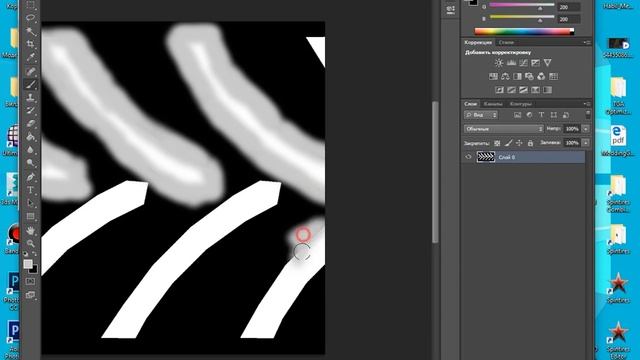Change screen mode via toolbar icon
Image resolution: width=640 pixels, height=360 pixels.
coord(31,295)
